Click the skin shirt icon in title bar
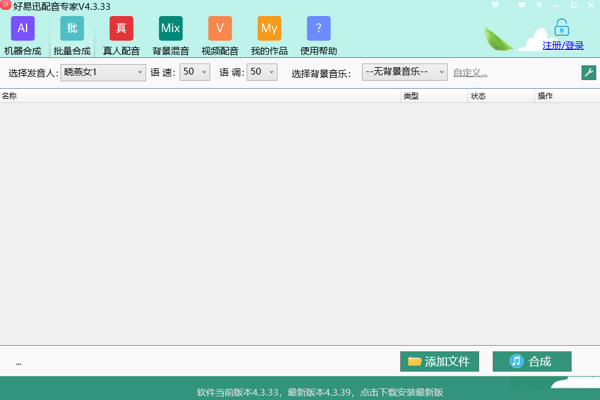 (x=495, y=6)
